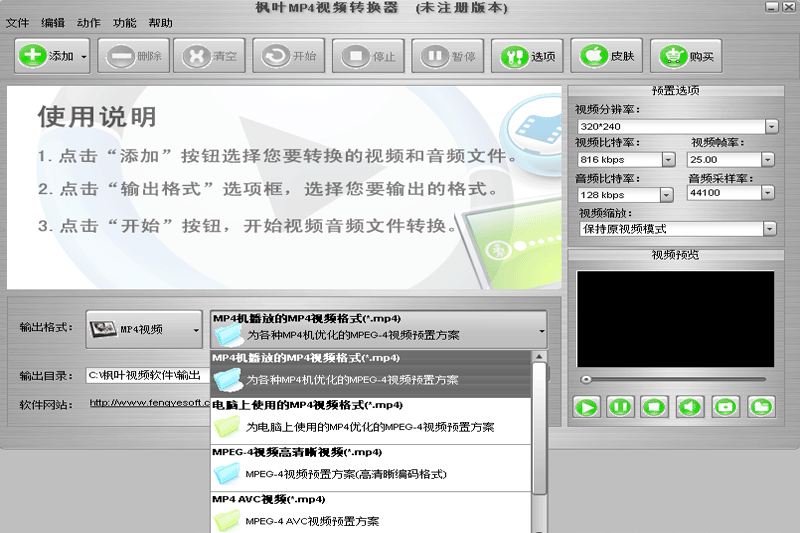
Task: Click the 停止 (Stop) toolbar button
Action: tap(368, 56)
